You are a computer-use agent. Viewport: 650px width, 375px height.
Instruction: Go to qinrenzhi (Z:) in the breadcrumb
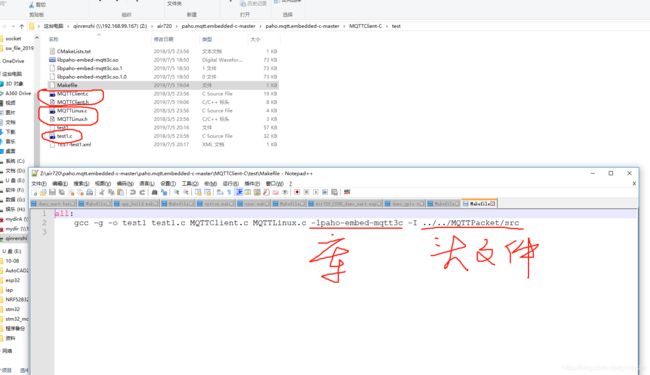(x=110, y=26)
